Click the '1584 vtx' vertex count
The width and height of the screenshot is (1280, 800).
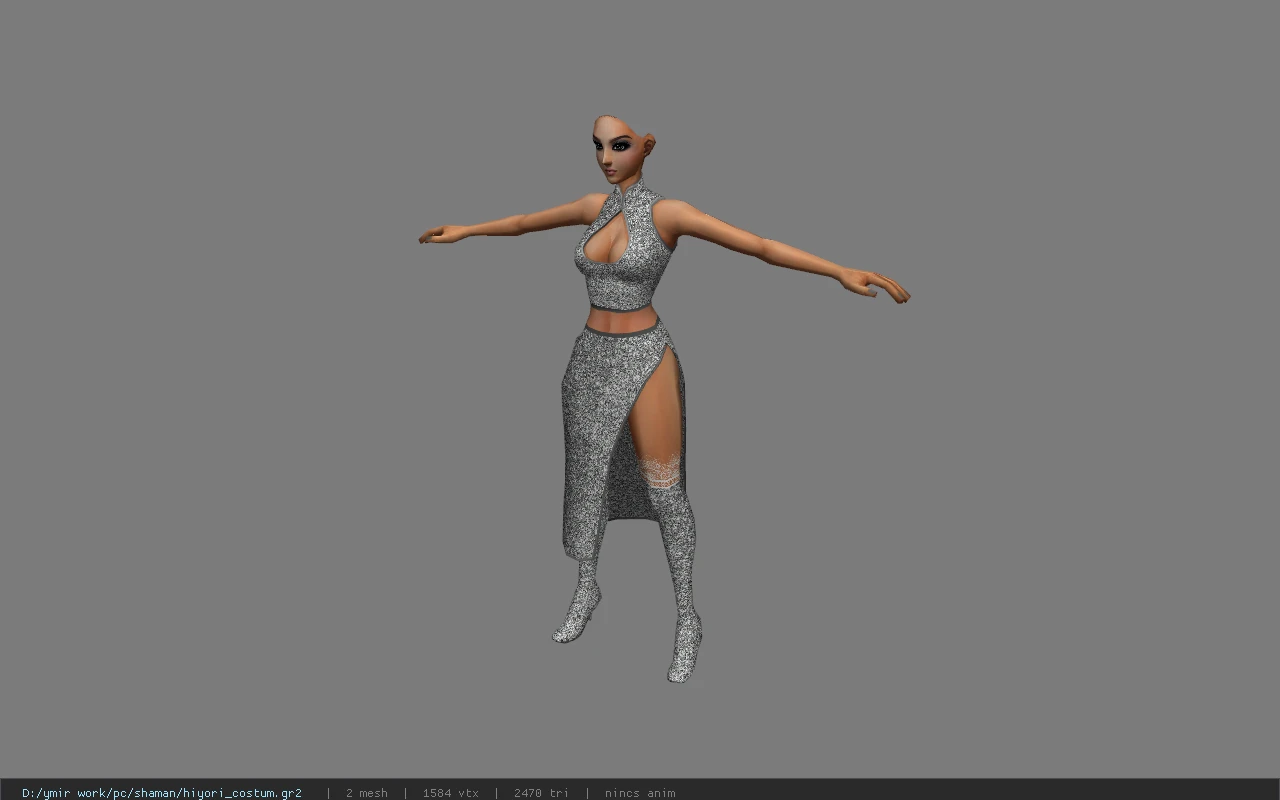point(450,793)
